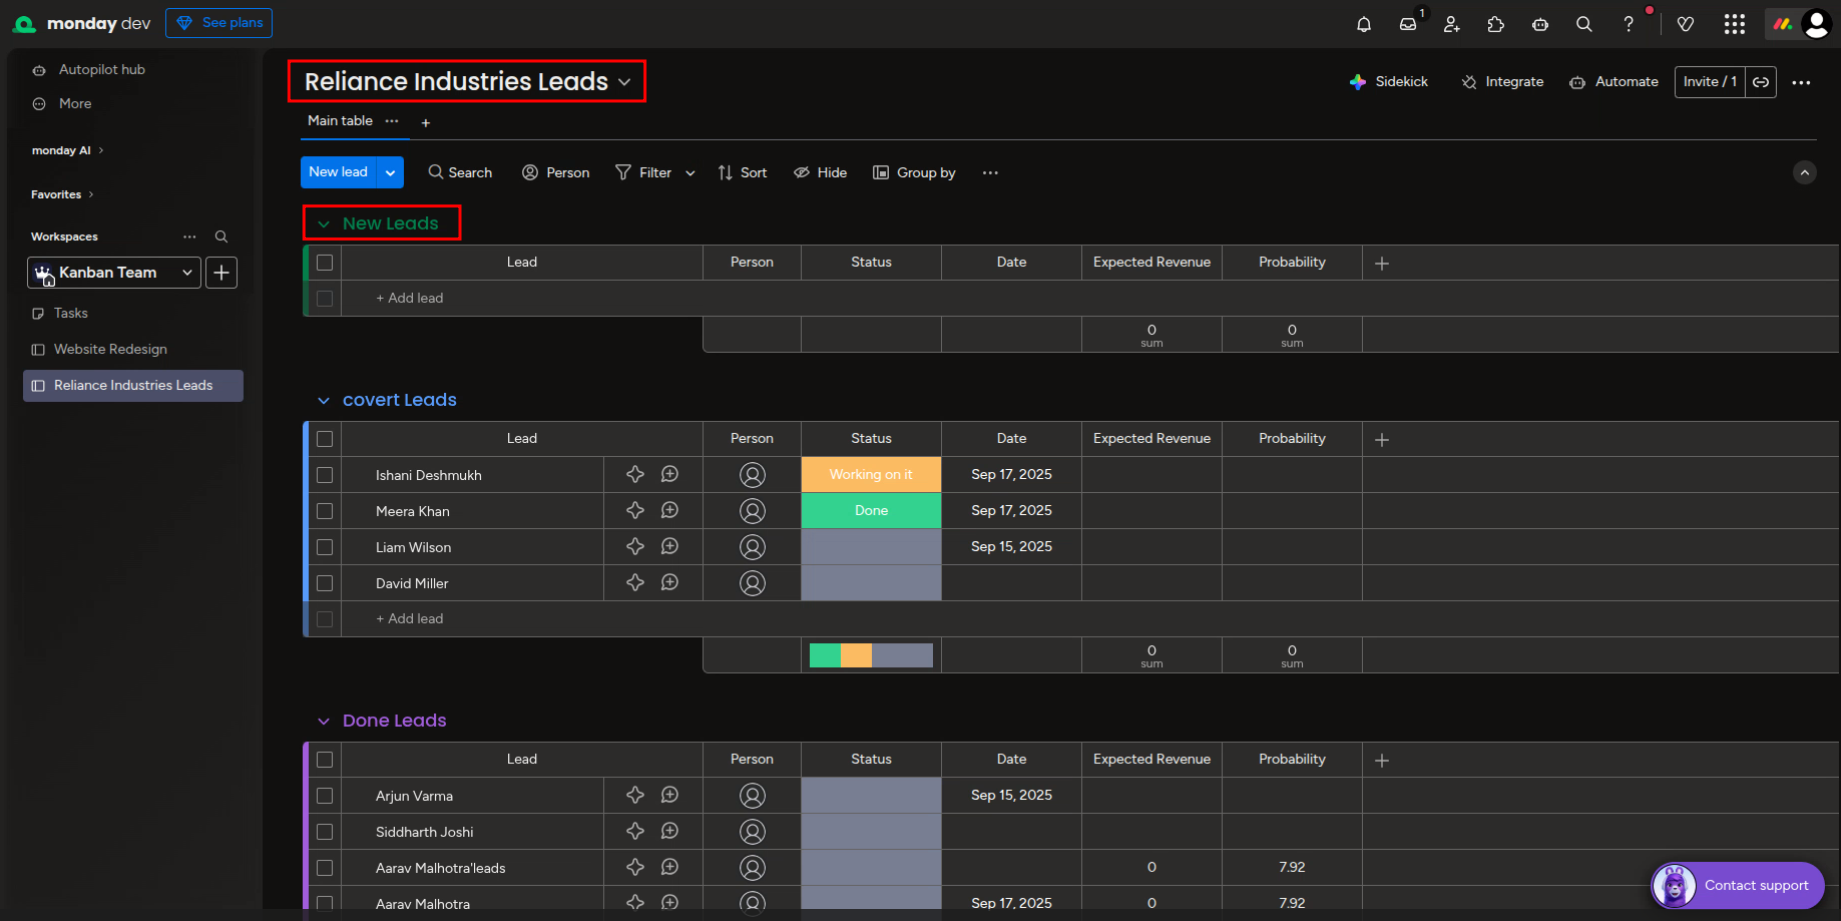Viewport: 1841px width, 921px height.
Task: Open the products switcher grid icon
Action: pos(1735,24)
